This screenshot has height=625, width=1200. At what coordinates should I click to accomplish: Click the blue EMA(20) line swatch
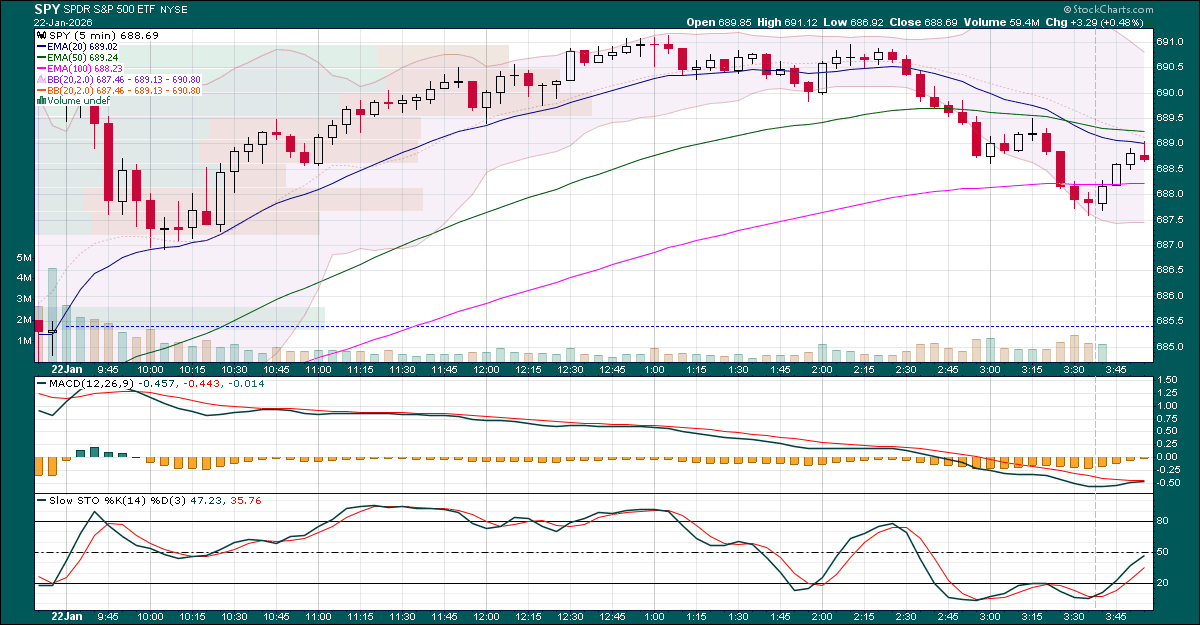41,46
